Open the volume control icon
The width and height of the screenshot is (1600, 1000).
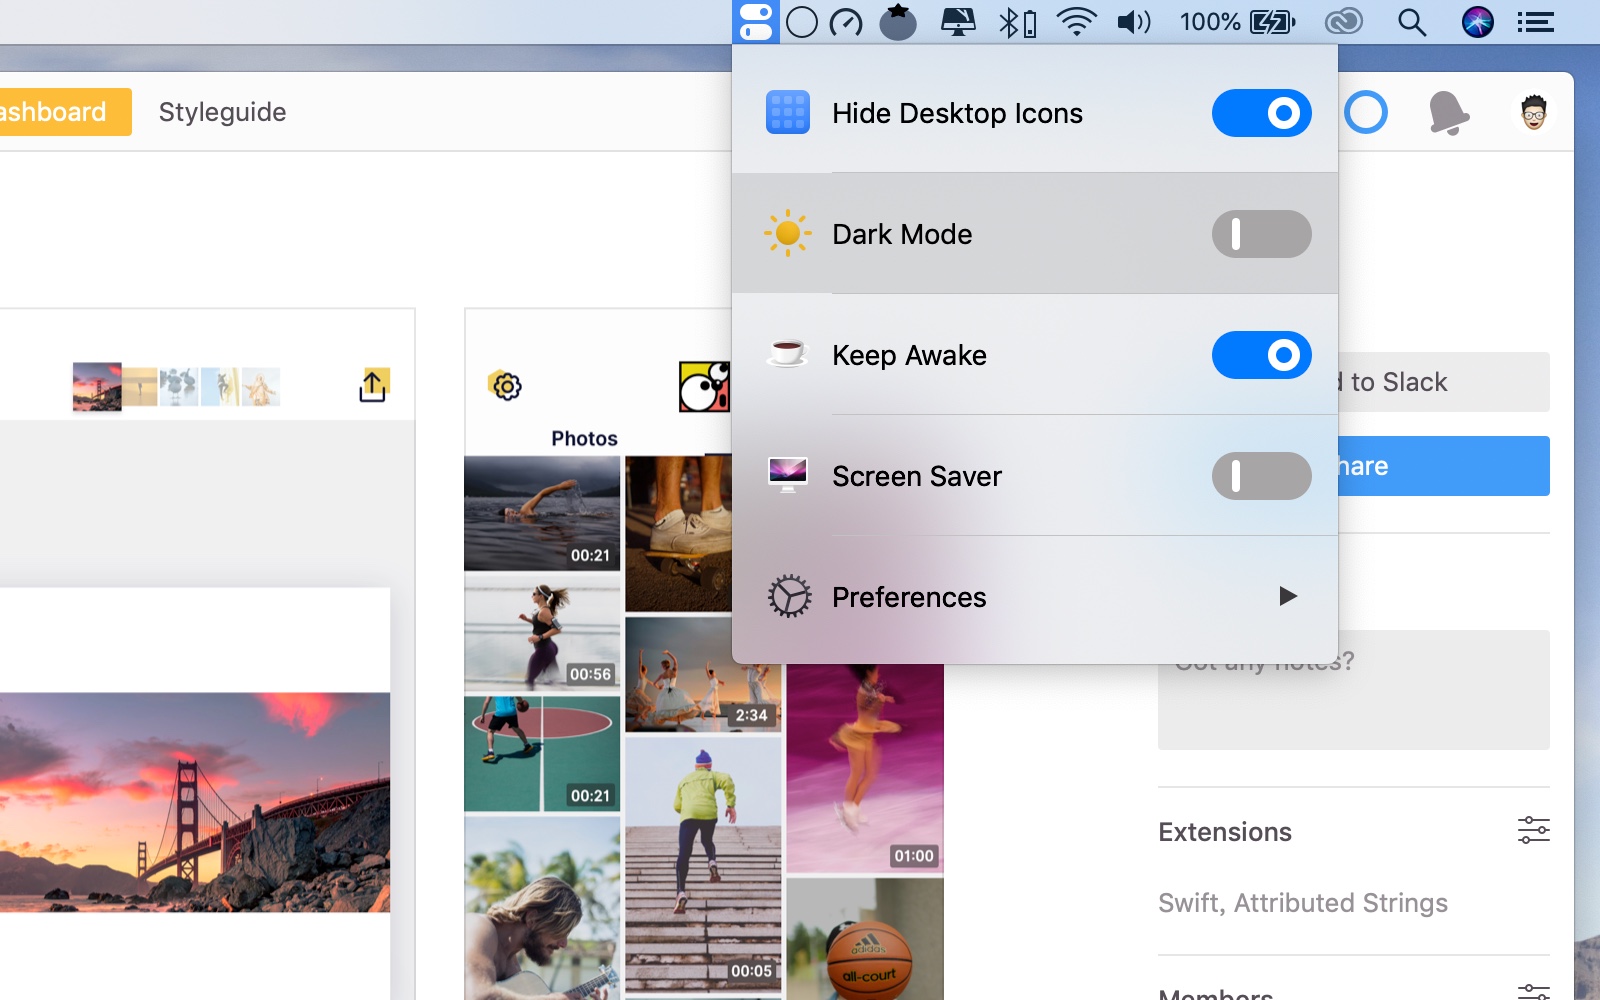1133,22
